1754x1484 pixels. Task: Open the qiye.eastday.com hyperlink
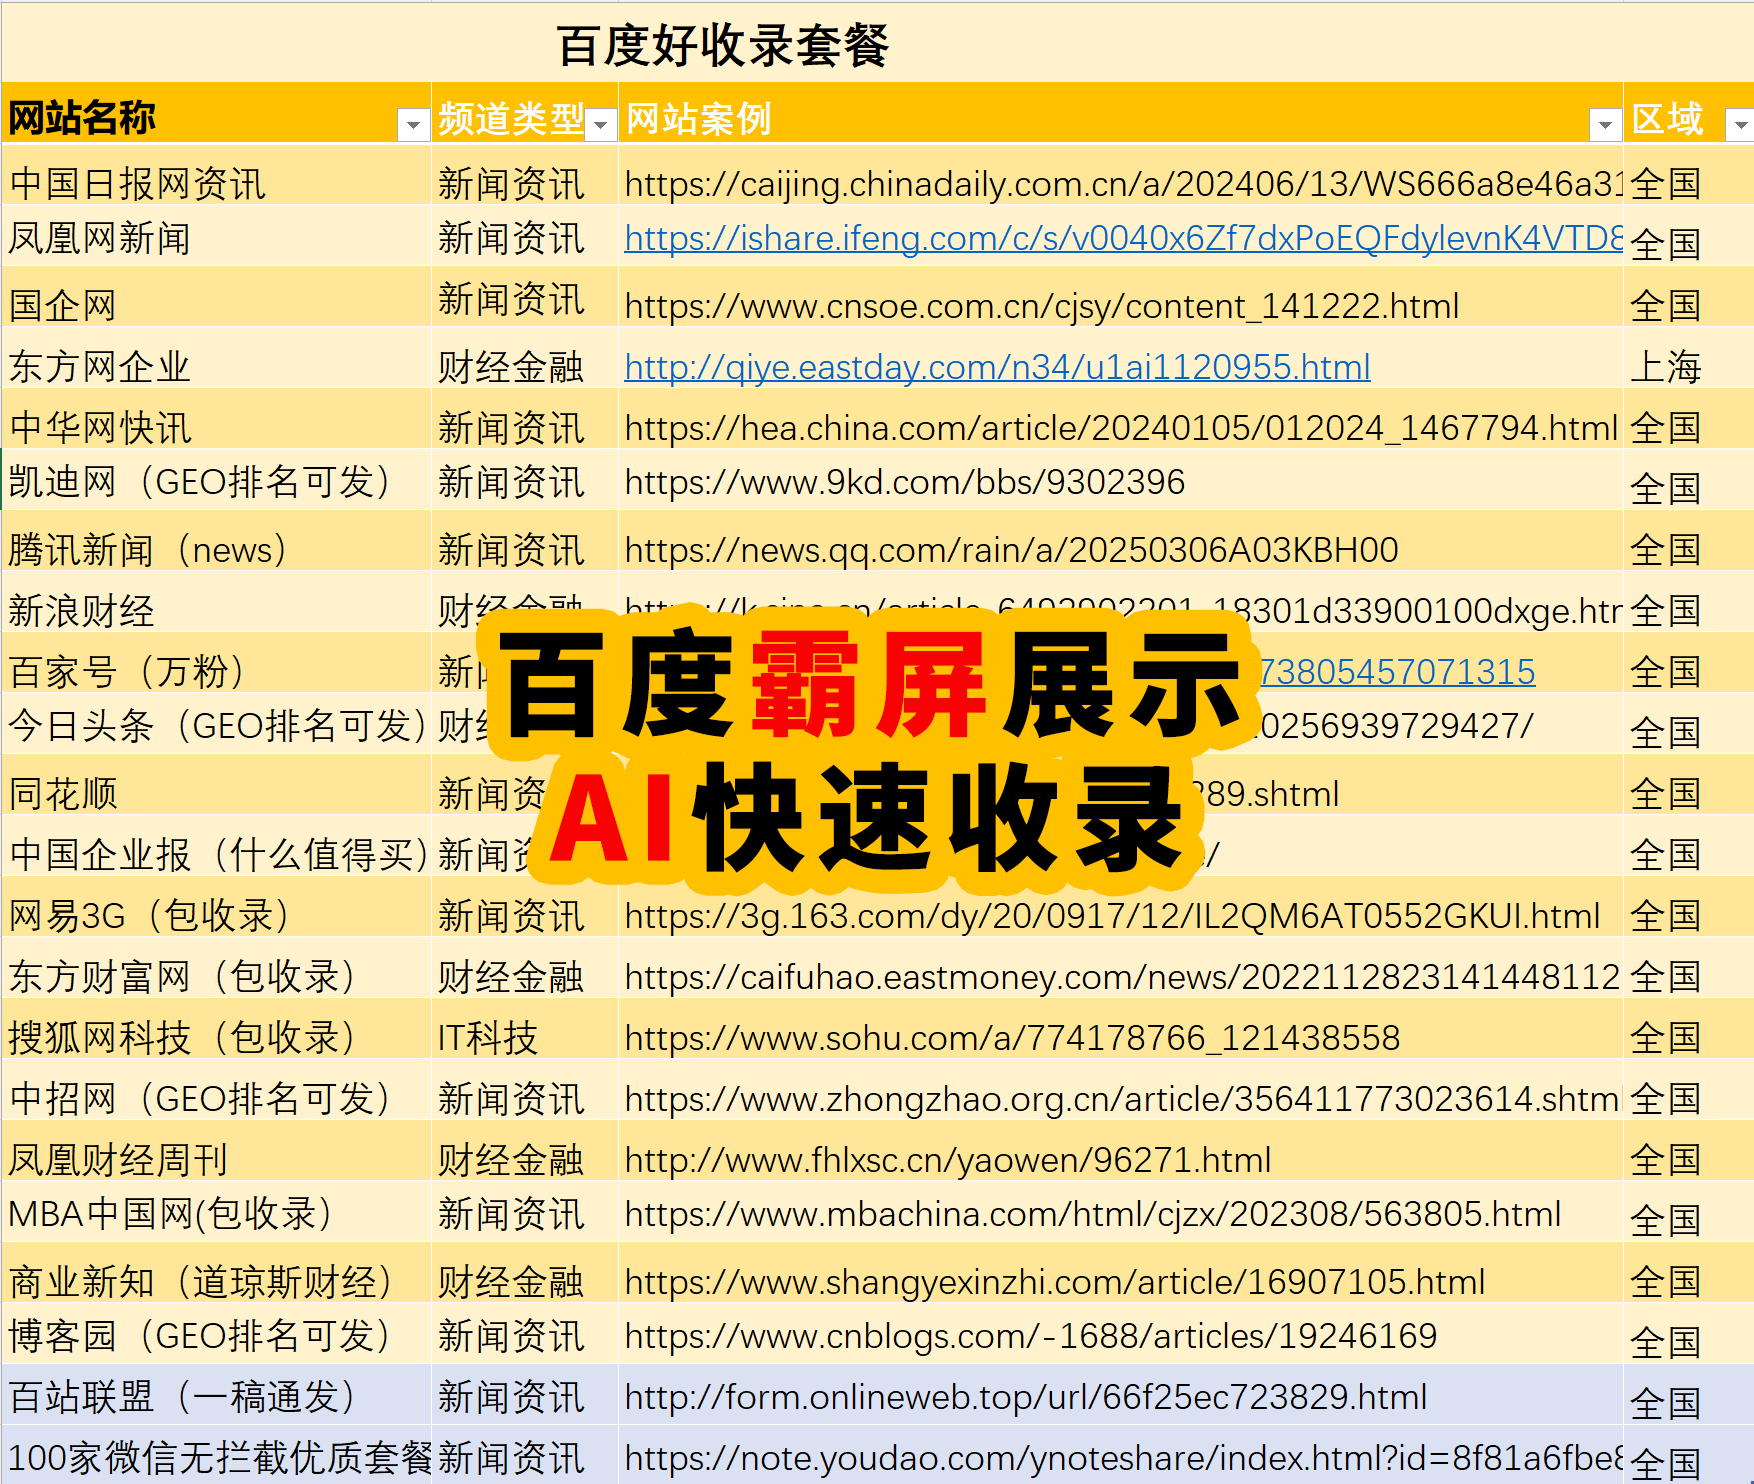(997, 367)
